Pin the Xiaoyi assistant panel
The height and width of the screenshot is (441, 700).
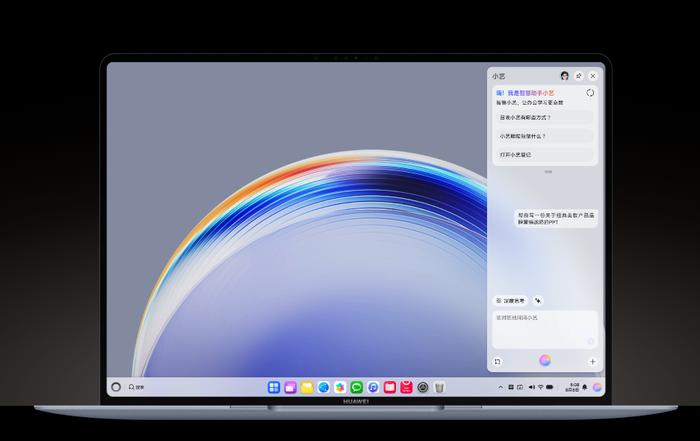(579, 76)
